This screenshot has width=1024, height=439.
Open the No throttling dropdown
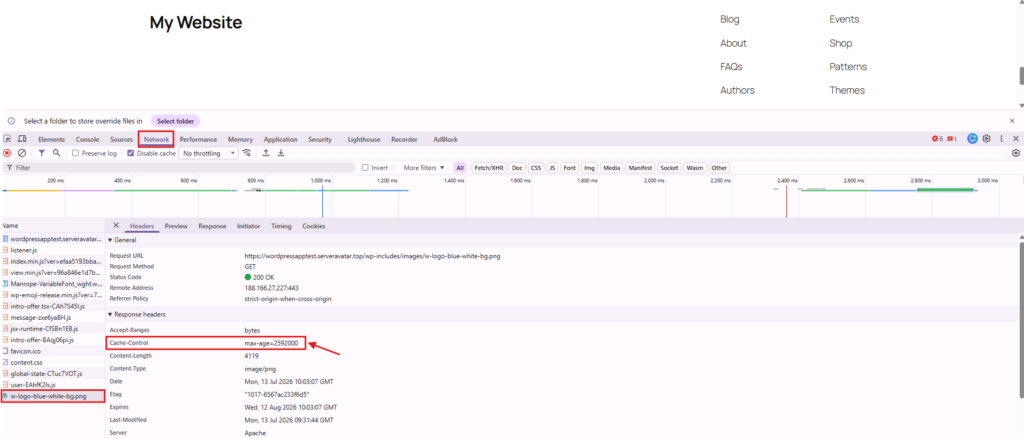[x=209, y=154]
